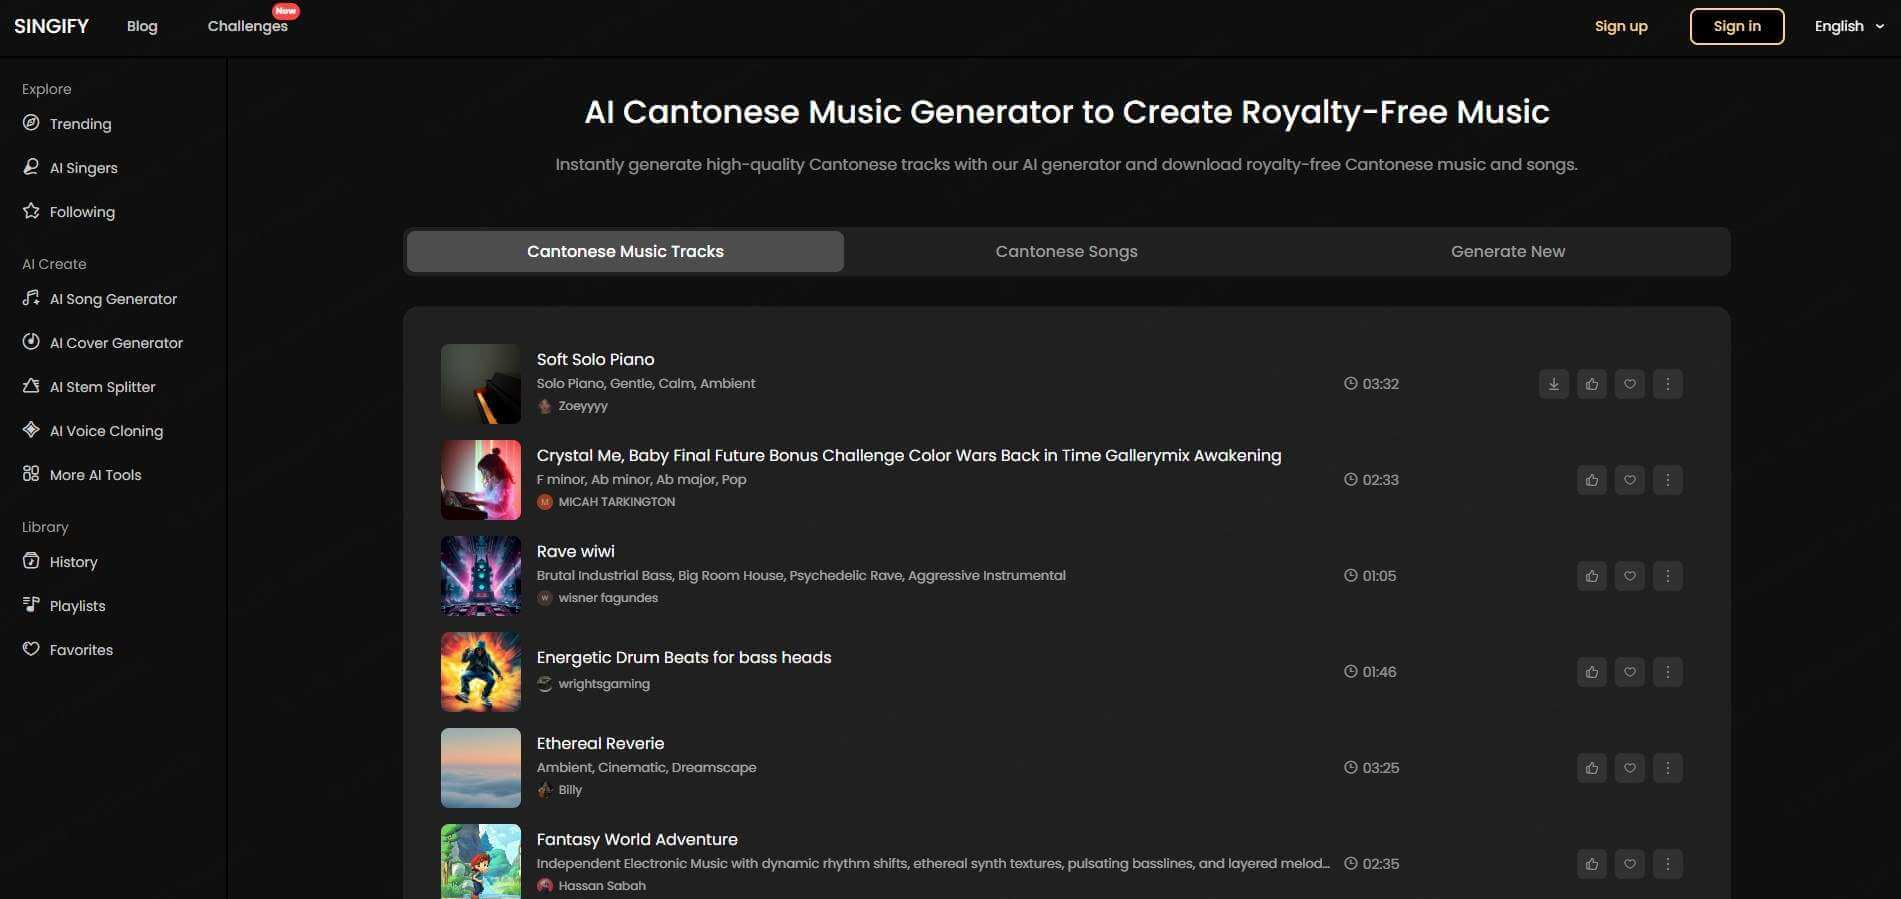This screenshot has width=1901, height=899.
Task: Open the Generate New tab
Action: 1508,252
